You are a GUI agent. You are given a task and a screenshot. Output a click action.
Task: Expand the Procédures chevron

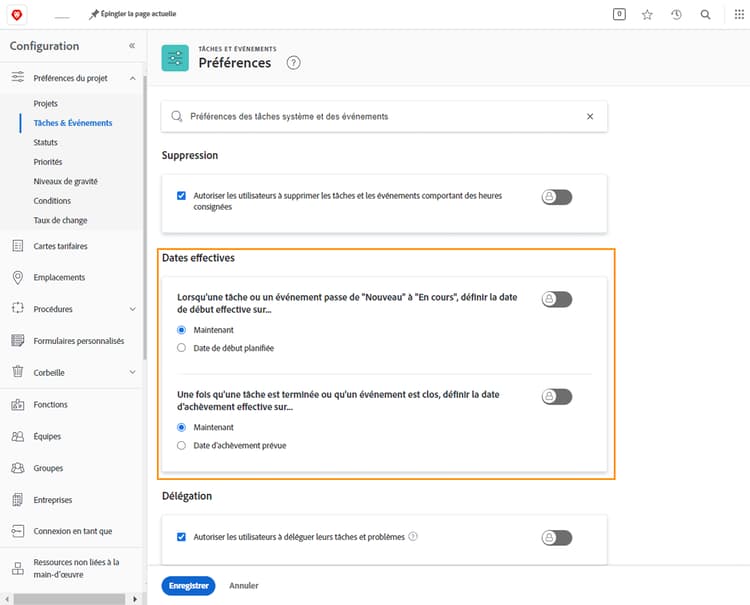[132, 309]
